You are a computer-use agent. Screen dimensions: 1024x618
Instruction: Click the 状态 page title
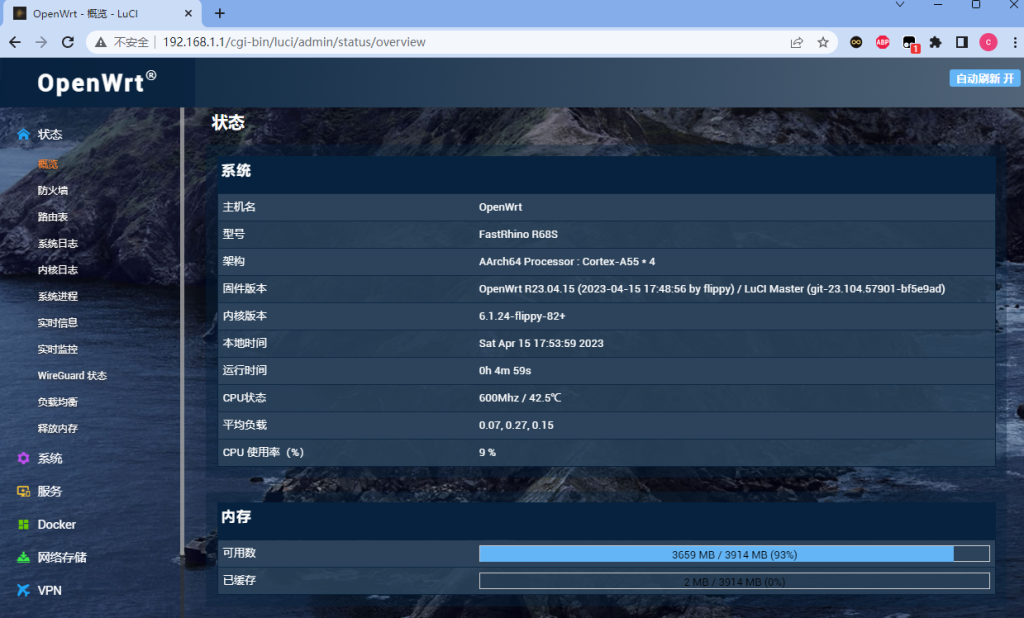pos(228,123)
